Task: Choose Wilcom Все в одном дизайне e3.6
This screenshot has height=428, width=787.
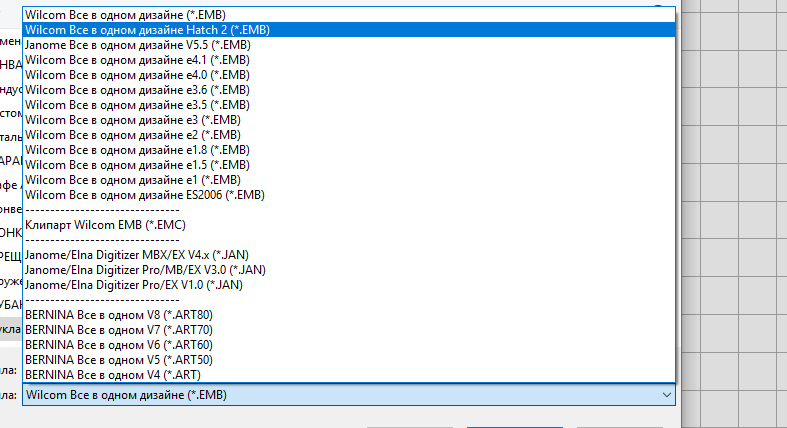Action: pos(349,90)
